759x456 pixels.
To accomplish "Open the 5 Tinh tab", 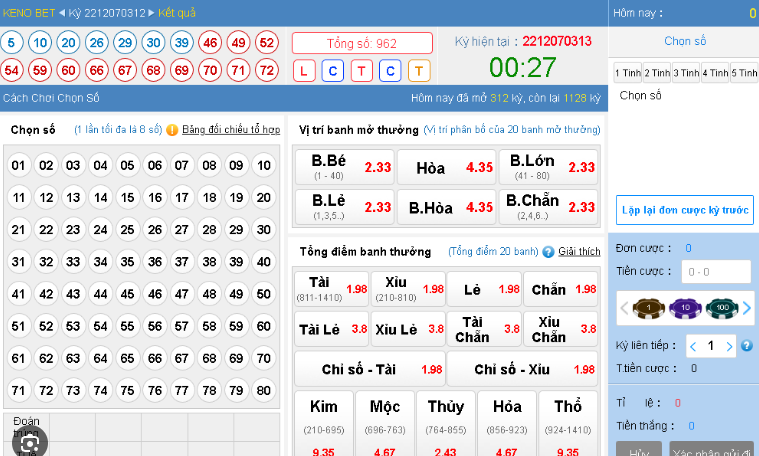I will [744, 73].
